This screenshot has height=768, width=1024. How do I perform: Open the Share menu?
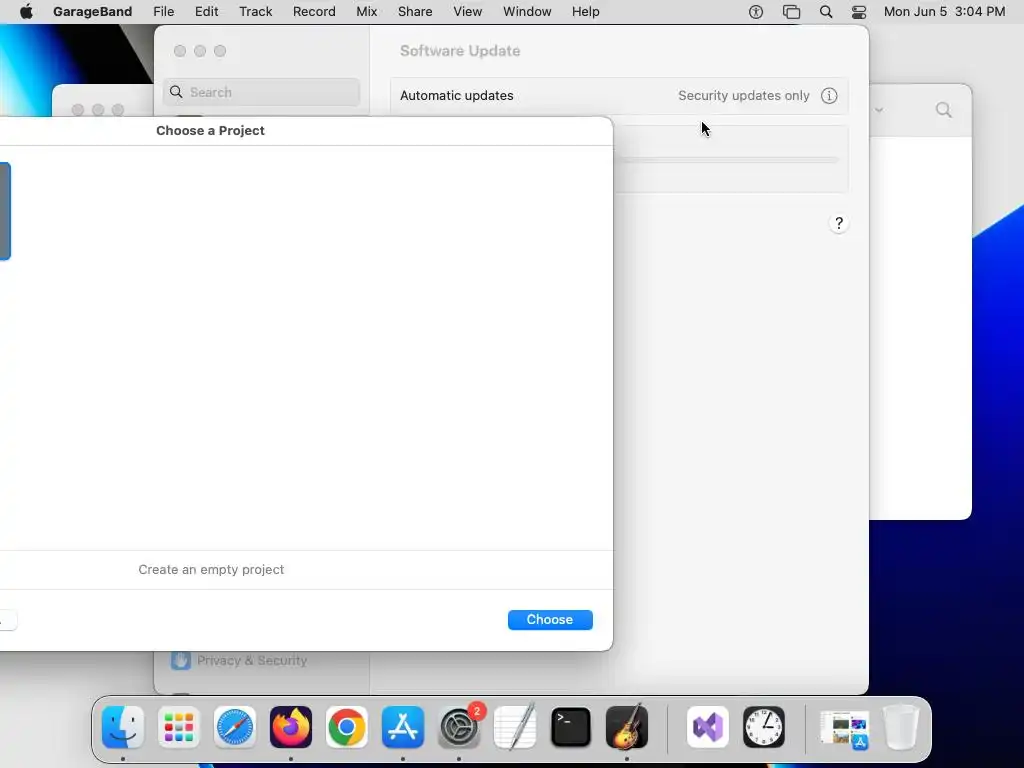(x=415, y=11)
